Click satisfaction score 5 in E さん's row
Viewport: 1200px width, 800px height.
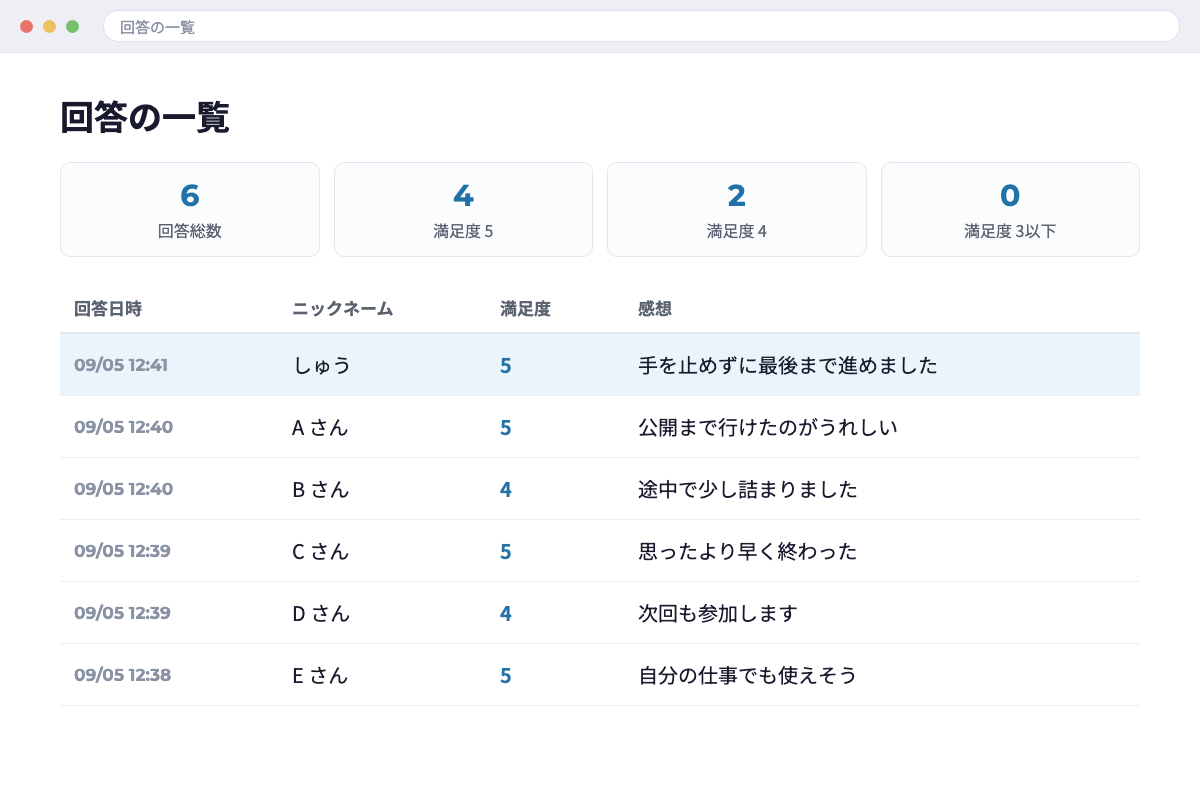(x=506, y=676)
